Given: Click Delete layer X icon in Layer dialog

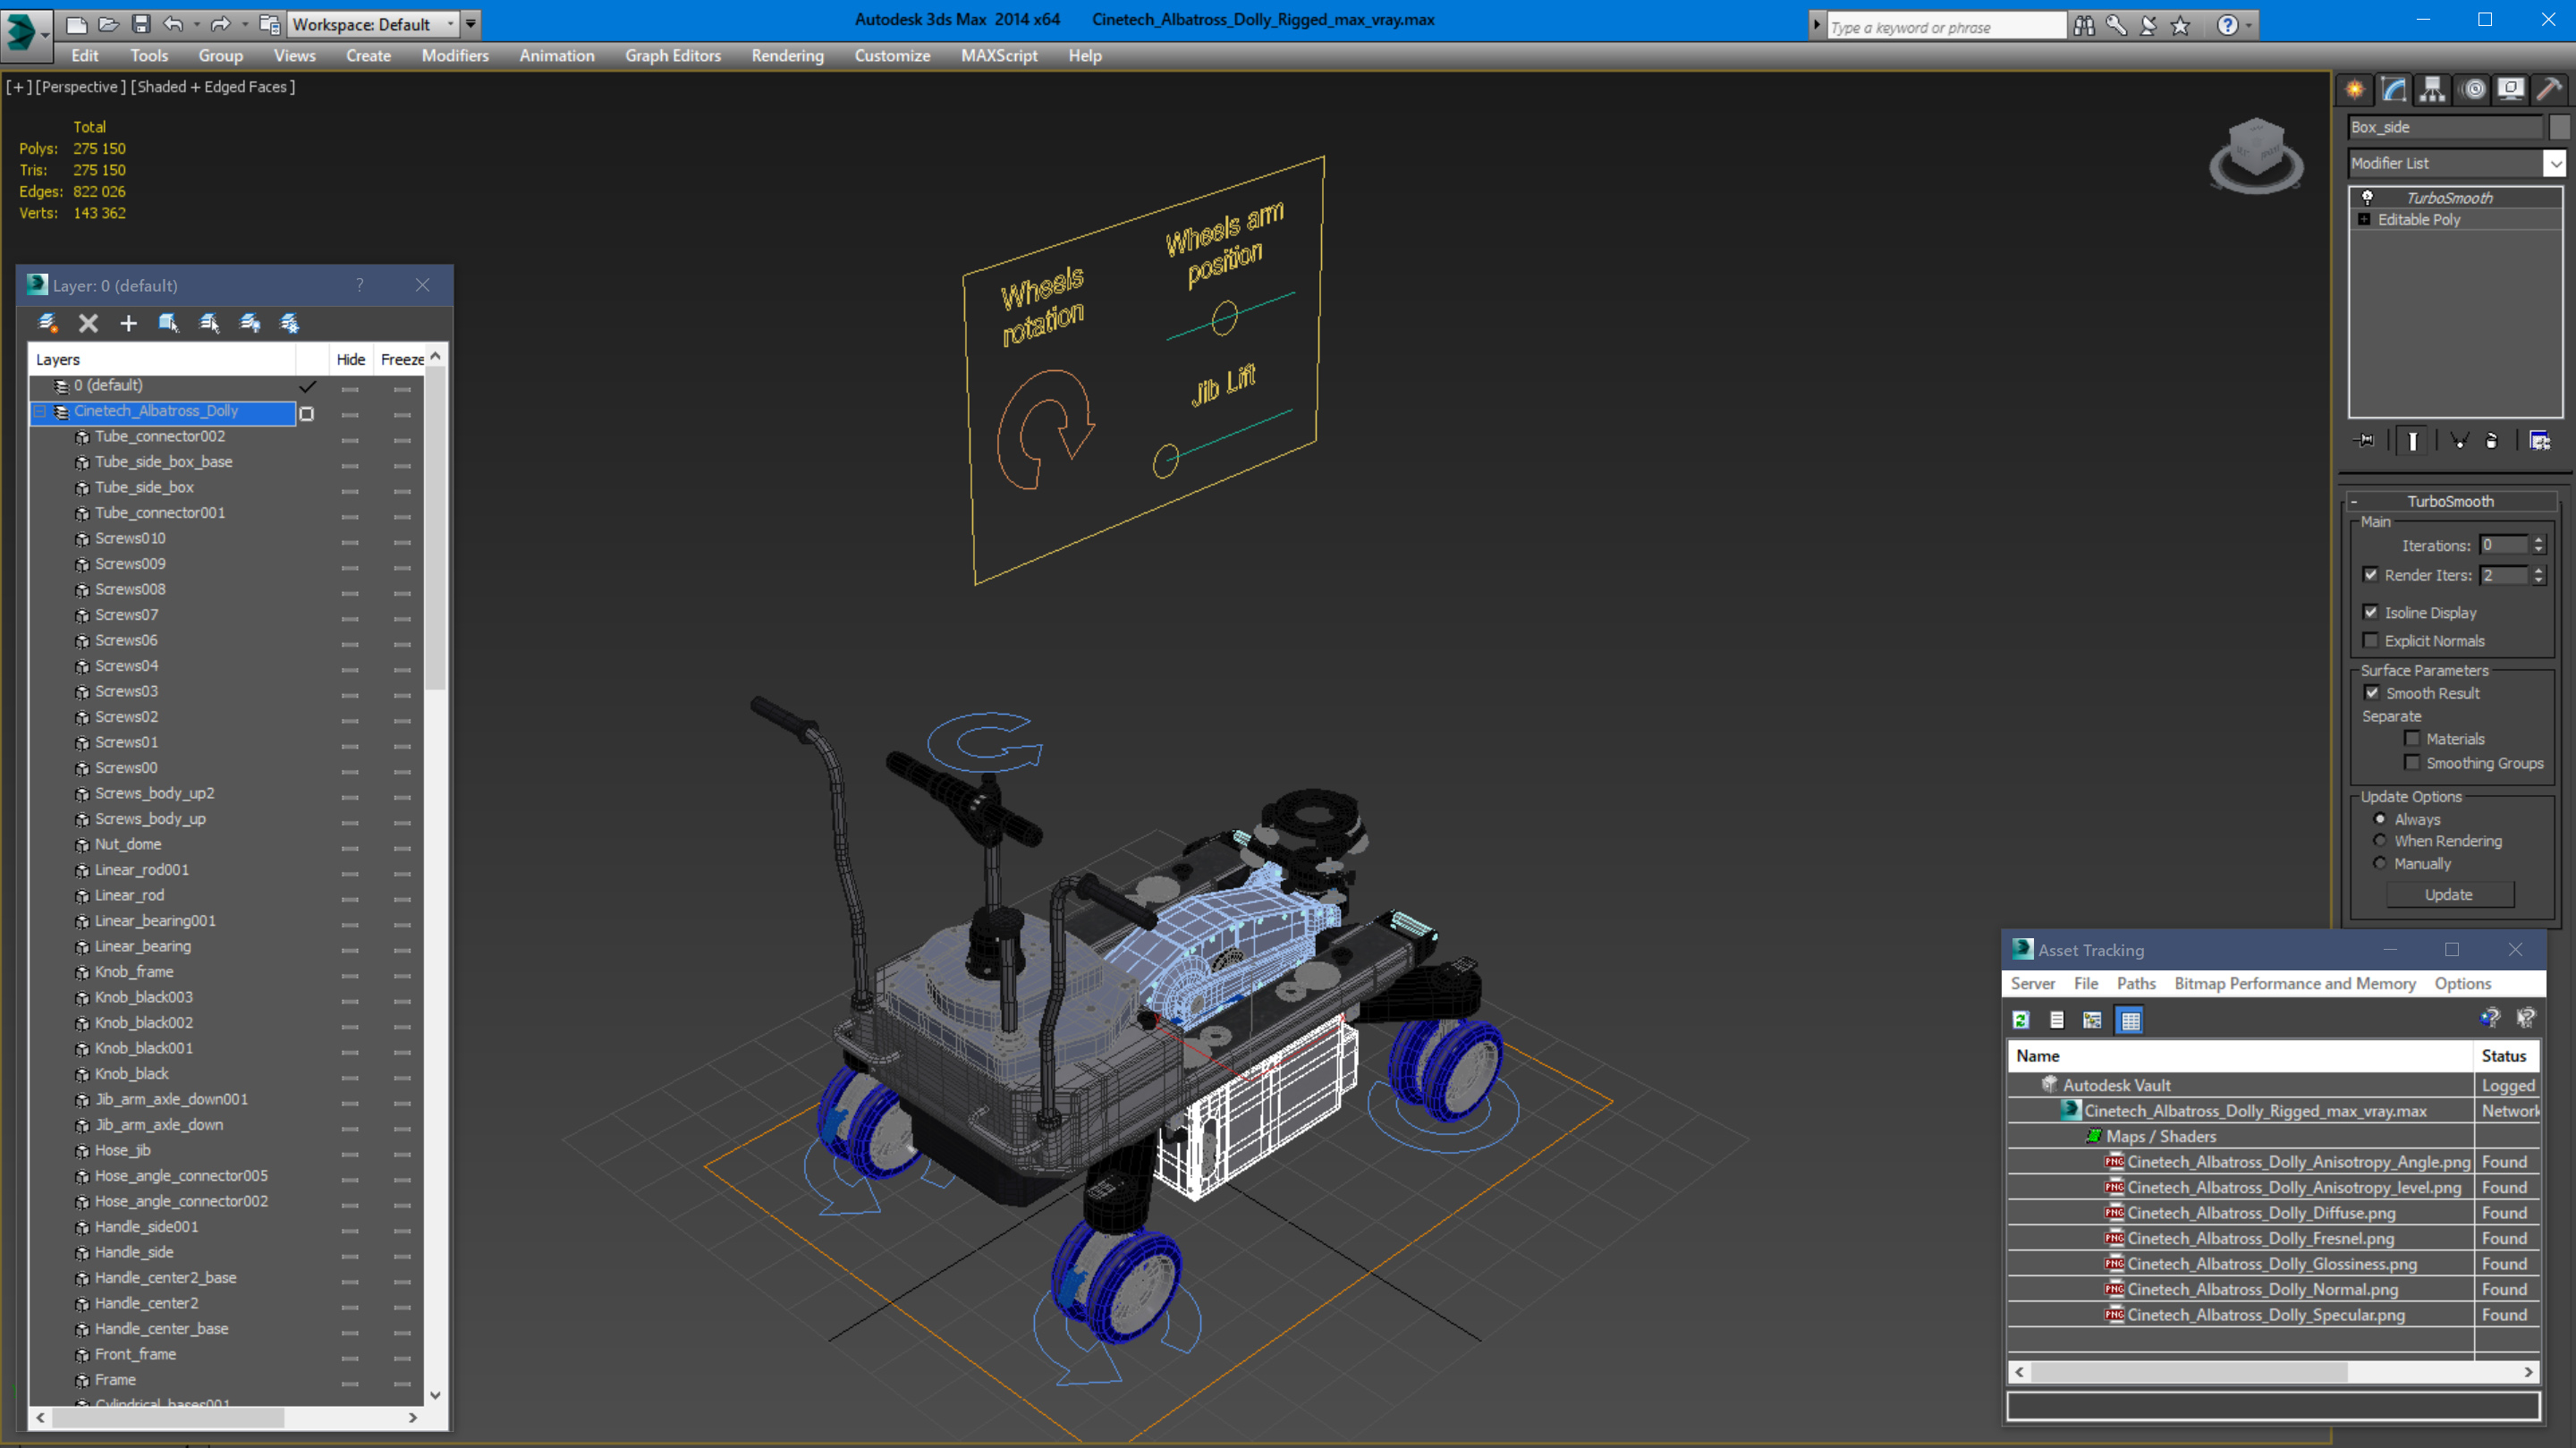Looking at the screenshot, I should tap(88, 323).
